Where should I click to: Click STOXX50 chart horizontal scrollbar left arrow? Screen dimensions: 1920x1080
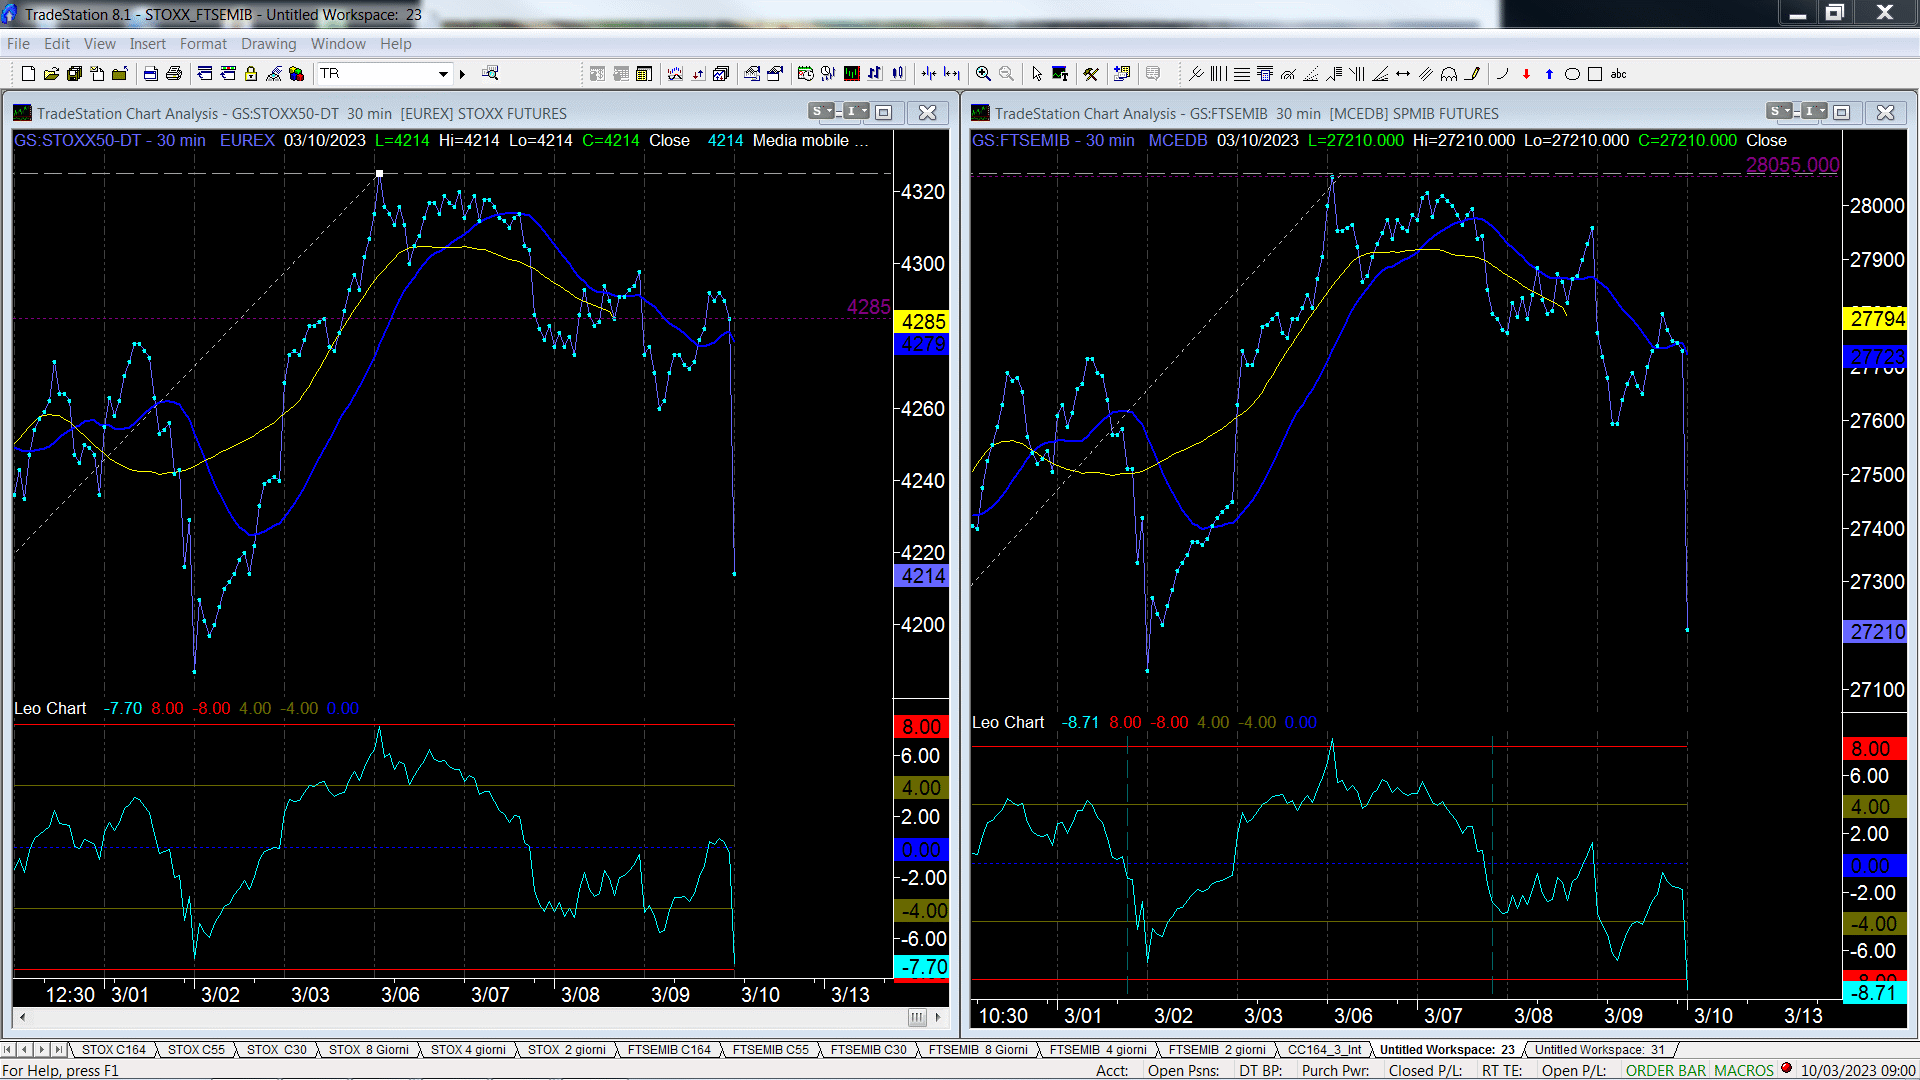coord(22,1017)
